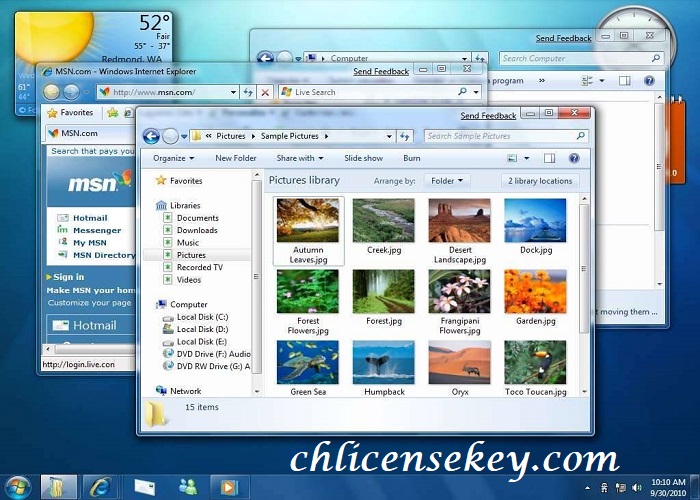Viewport: 700px width, 500px height.
Task: Open the Messenger people taskbar icon
Action: [188, 487]
